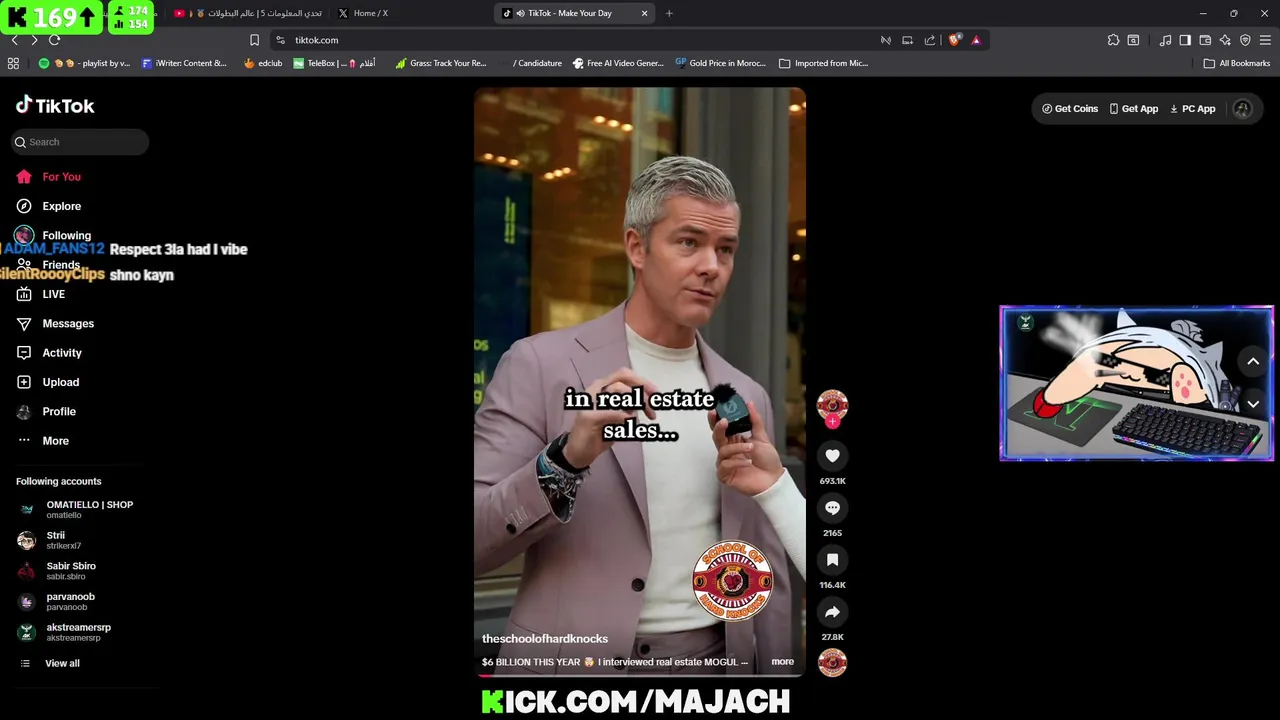1280x720 pixels.
Task: Open the apps grid icon in bookmarks bar
Action: click(13, 63)
